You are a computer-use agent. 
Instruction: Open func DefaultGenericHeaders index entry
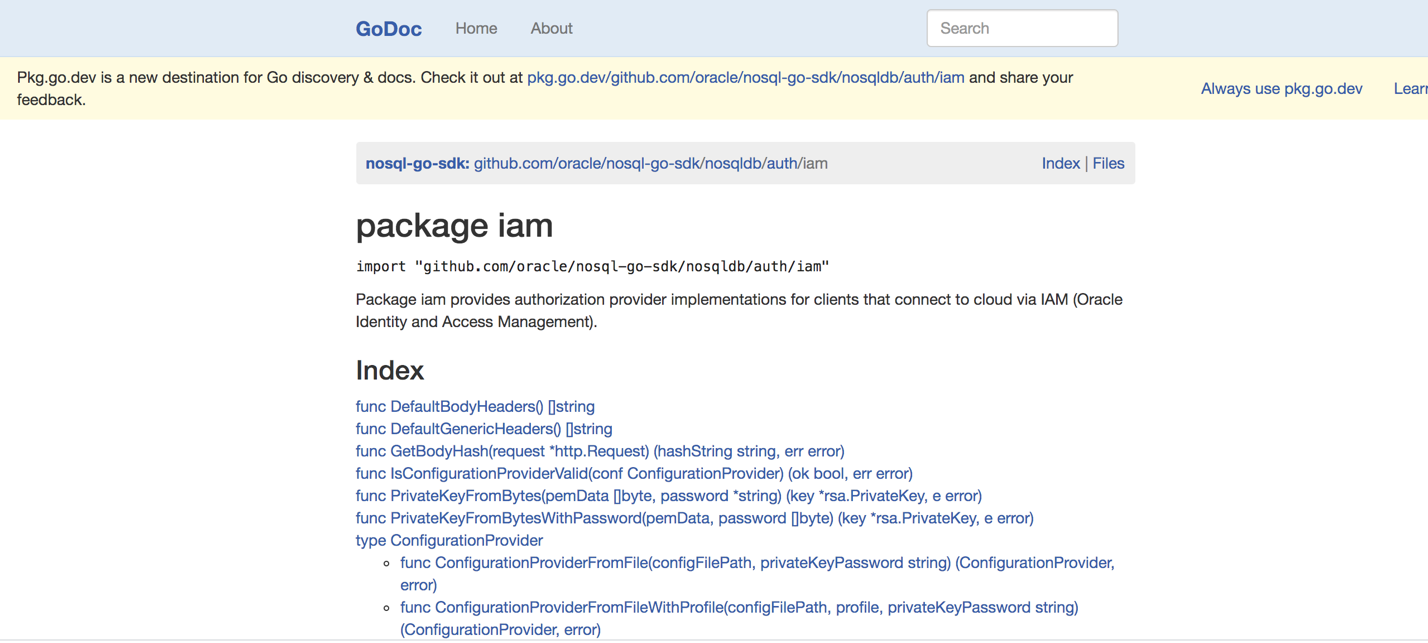[484, 429]
